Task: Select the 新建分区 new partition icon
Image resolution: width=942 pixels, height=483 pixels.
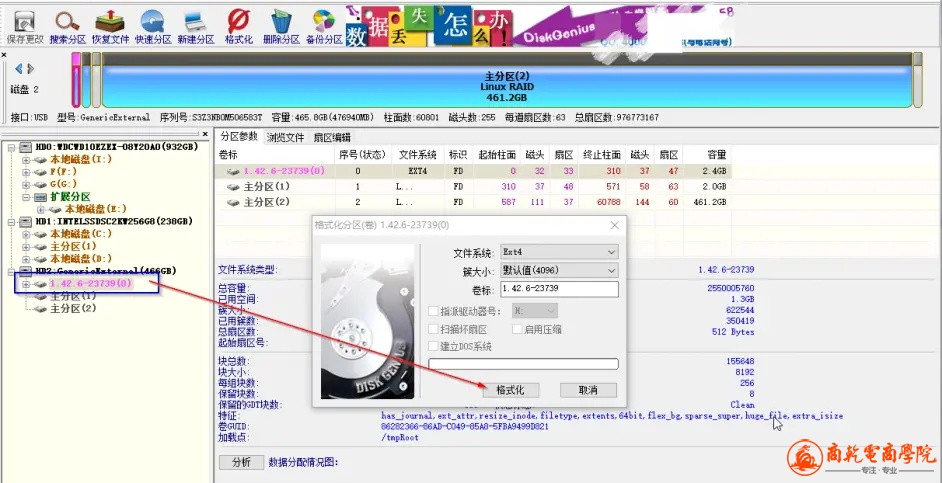Action: (196, 25)
